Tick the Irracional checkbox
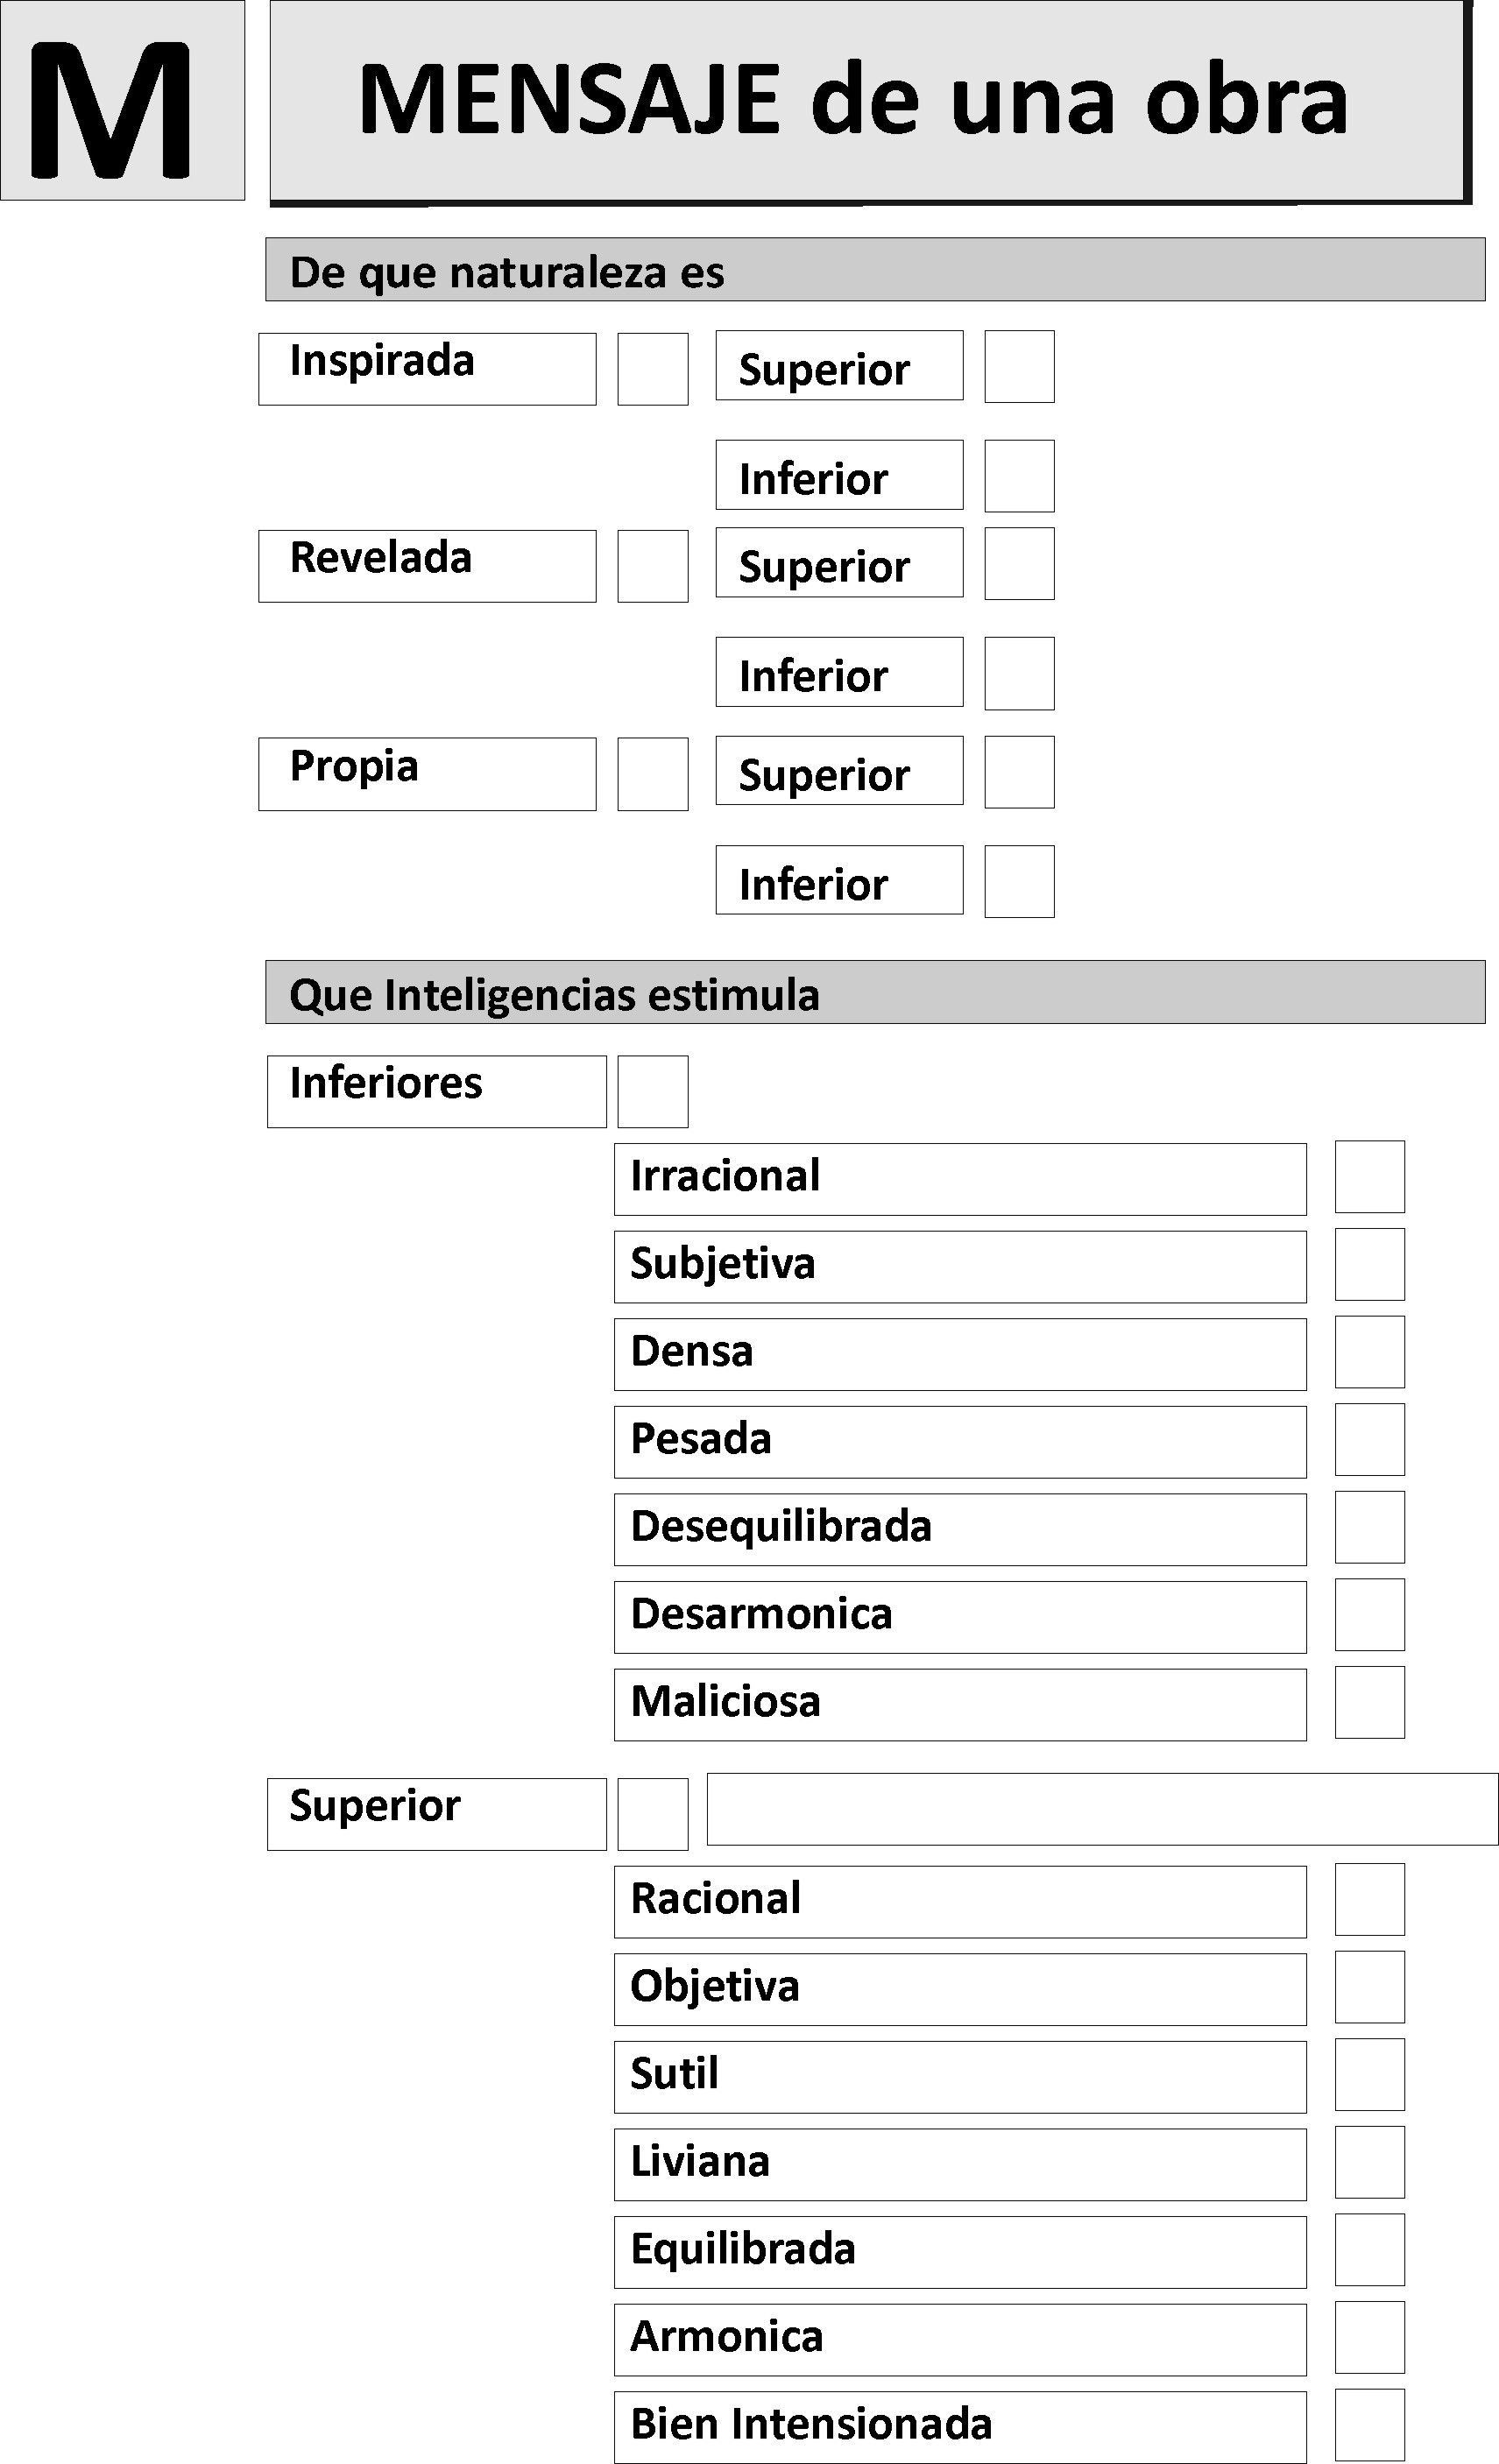The height and width of the screenshot is (2464, 1499). [x=1369, y=1177]
